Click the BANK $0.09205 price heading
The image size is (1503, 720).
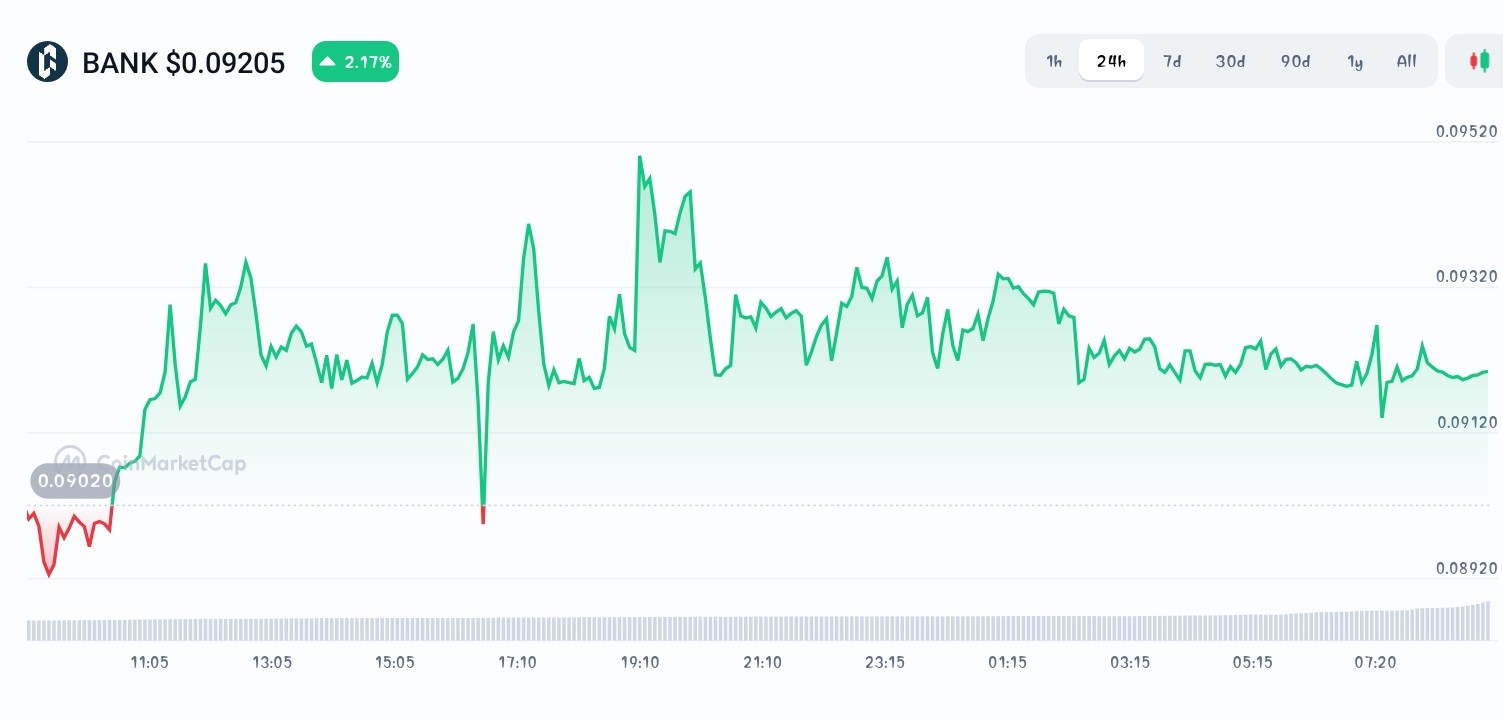[183, 62]
